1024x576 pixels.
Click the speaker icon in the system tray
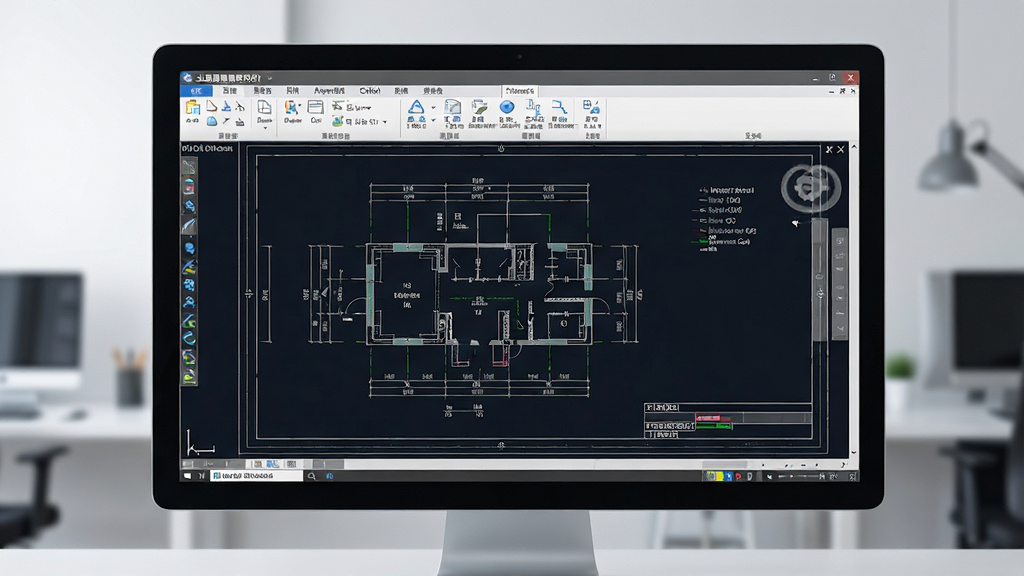click(769, 476)
